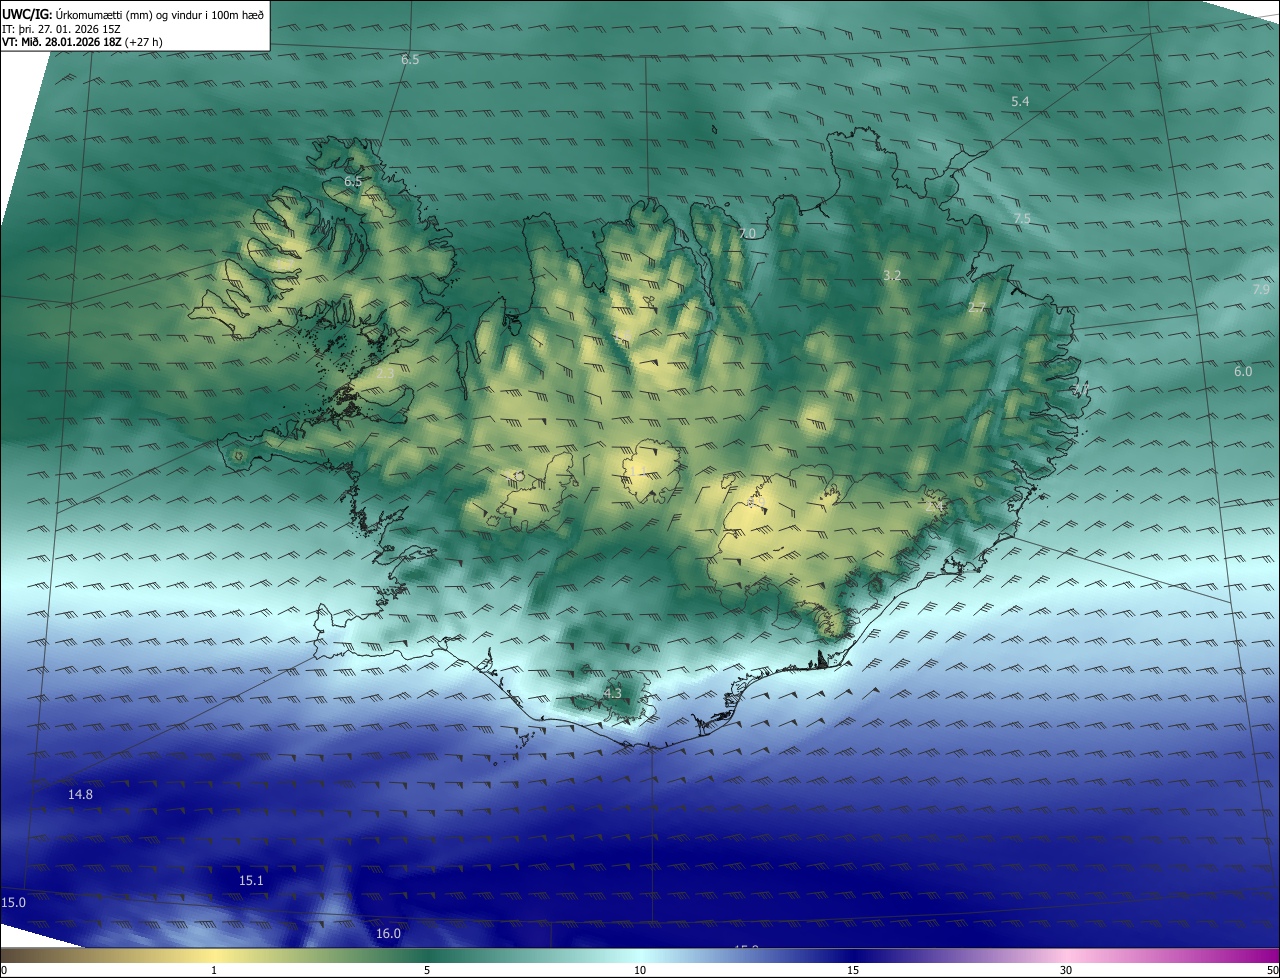The width and height of the screenshot is (1280, 978).
Task: Click the '1' label on the color scale
Action: pyautogui.click(x=214, y=970)
